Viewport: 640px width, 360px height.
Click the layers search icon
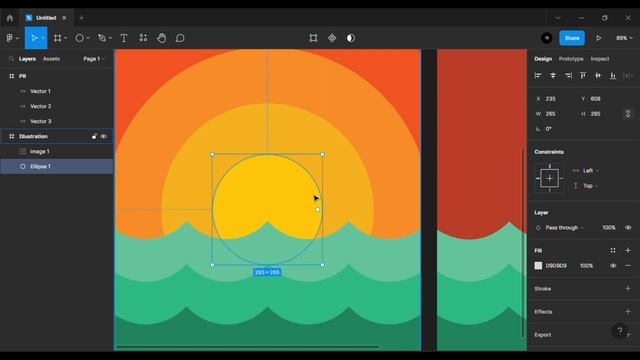(x=11, y=59)
